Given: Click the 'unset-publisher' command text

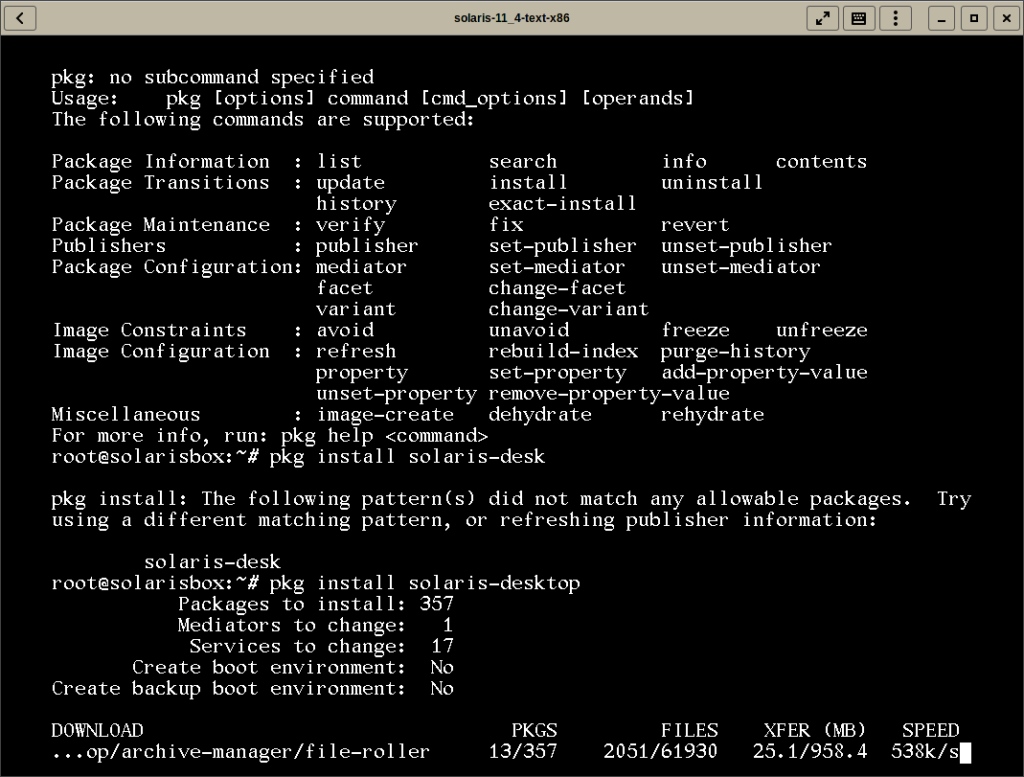Looking at the screenshot, I should click(746, 246).
